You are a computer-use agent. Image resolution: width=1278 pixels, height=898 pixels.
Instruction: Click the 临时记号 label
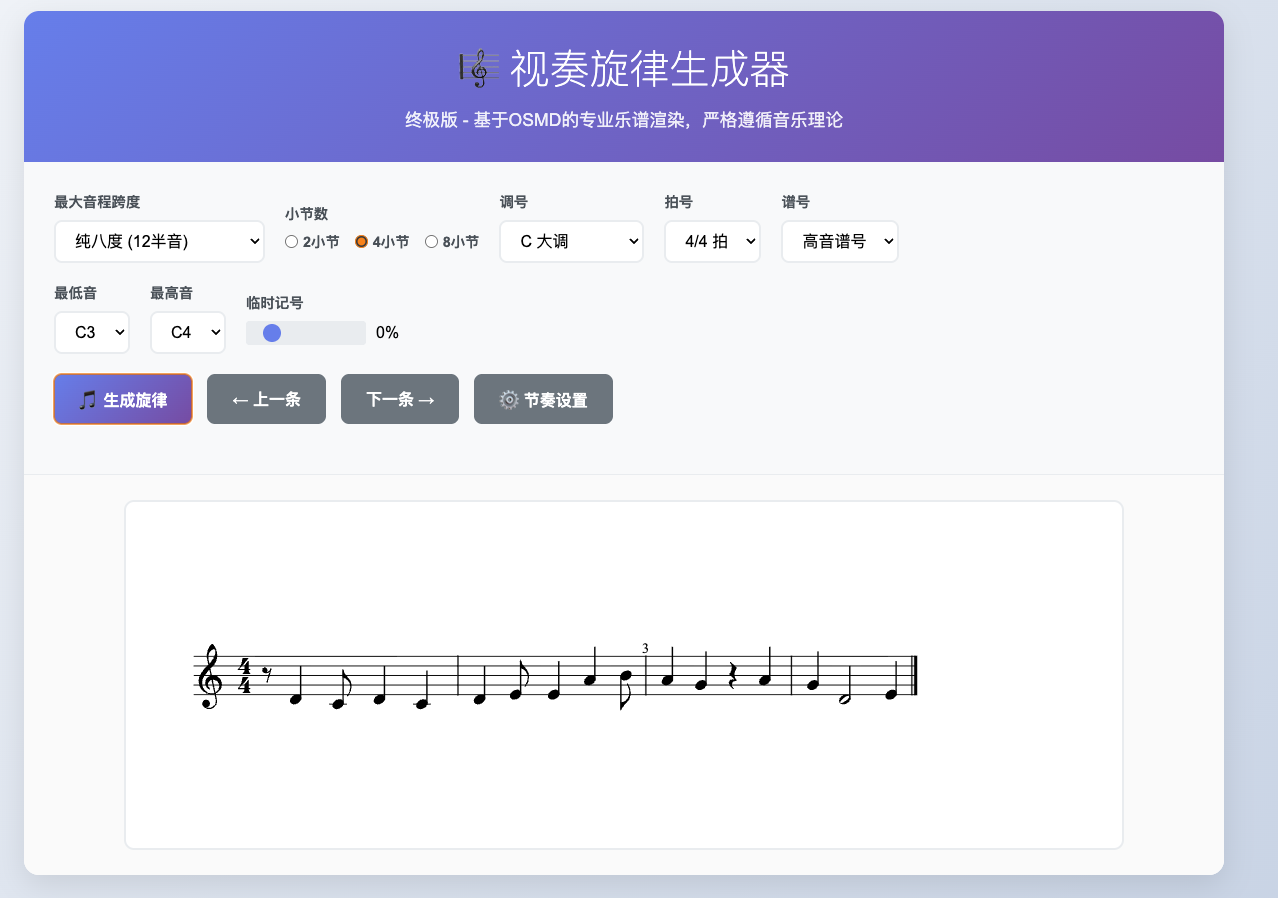(274, 302)
